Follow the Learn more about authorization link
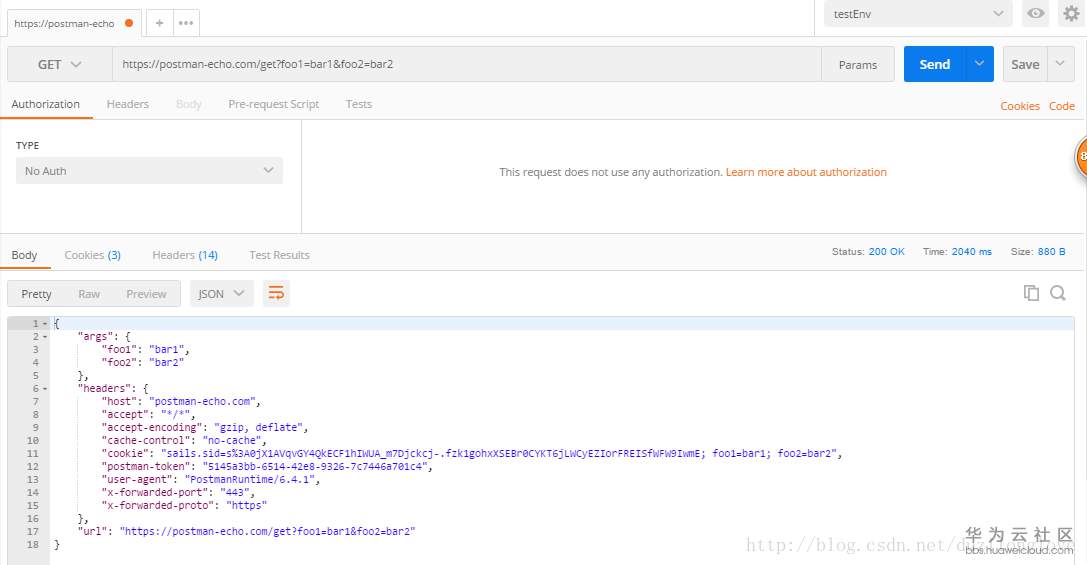 pos(806,172)
